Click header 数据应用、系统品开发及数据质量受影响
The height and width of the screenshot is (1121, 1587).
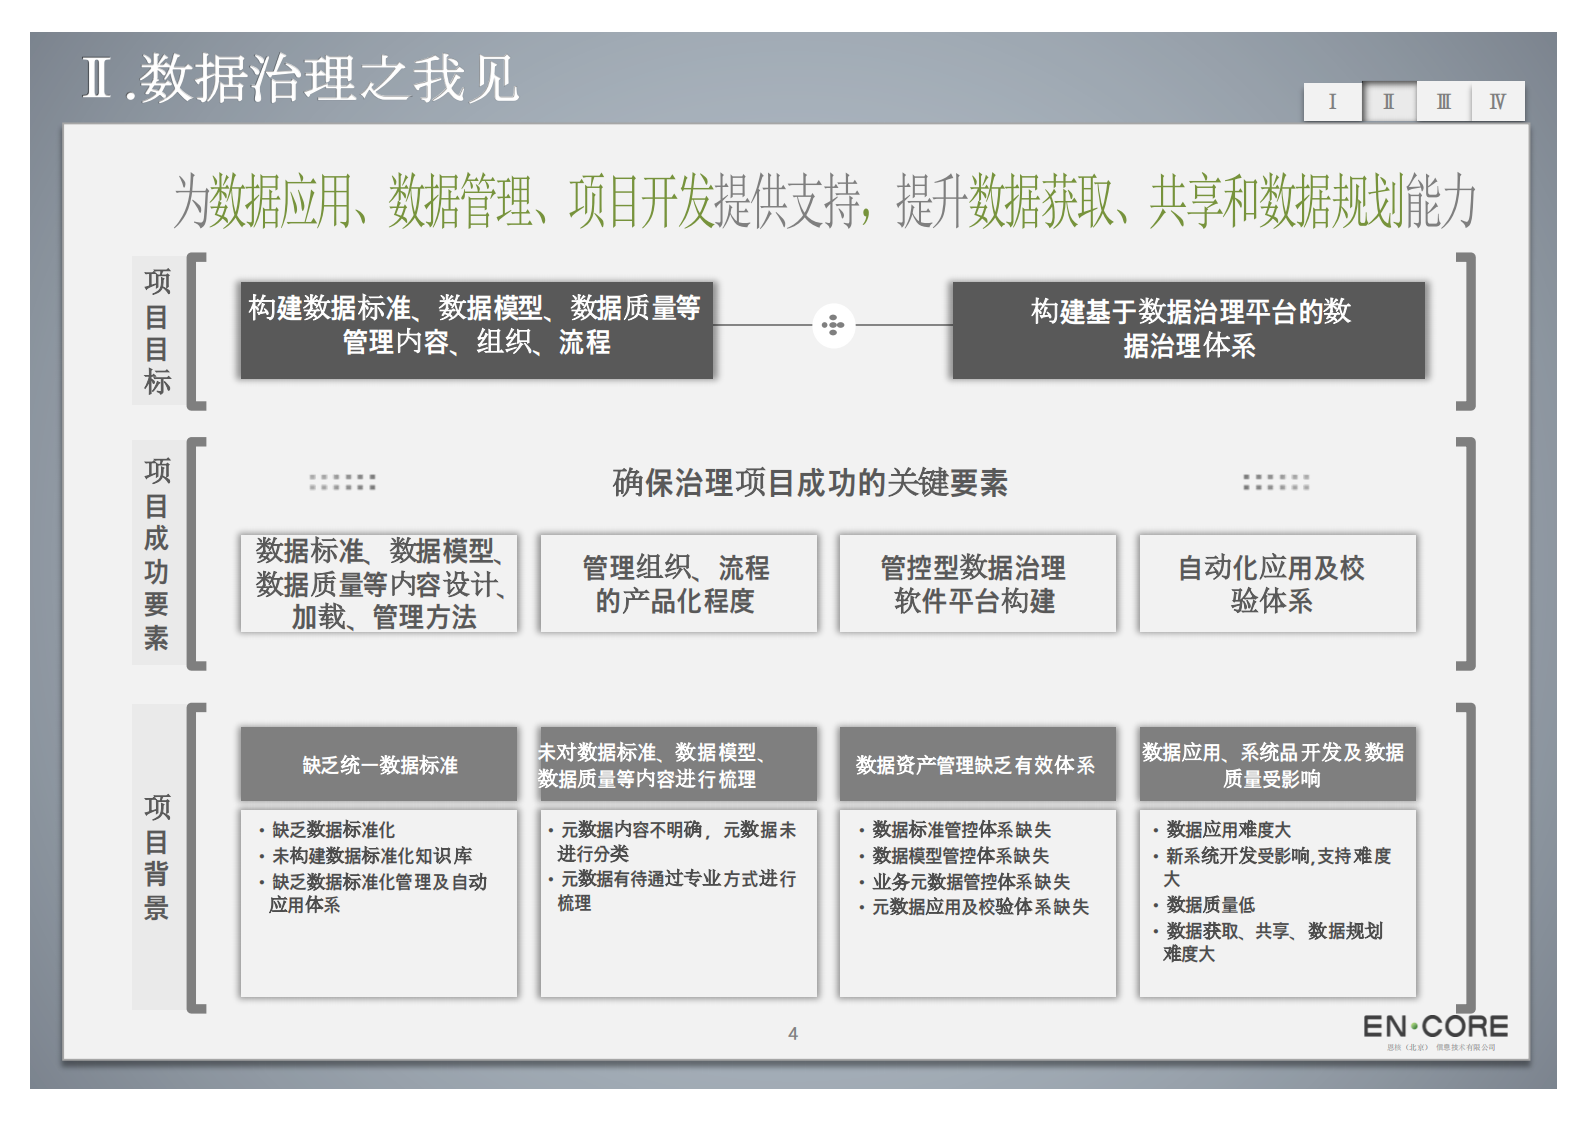click(1277, 764)
